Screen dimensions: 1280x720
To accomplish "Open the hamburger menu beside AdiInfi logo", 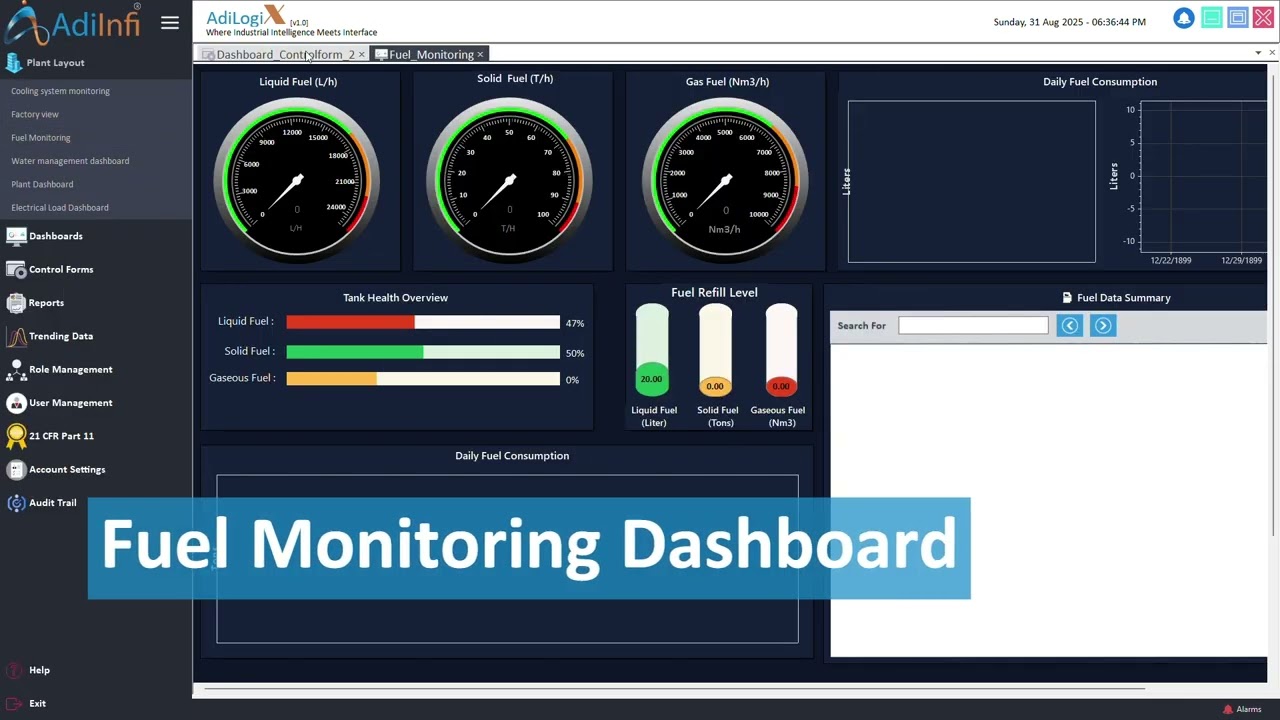I will pos(170,22).
